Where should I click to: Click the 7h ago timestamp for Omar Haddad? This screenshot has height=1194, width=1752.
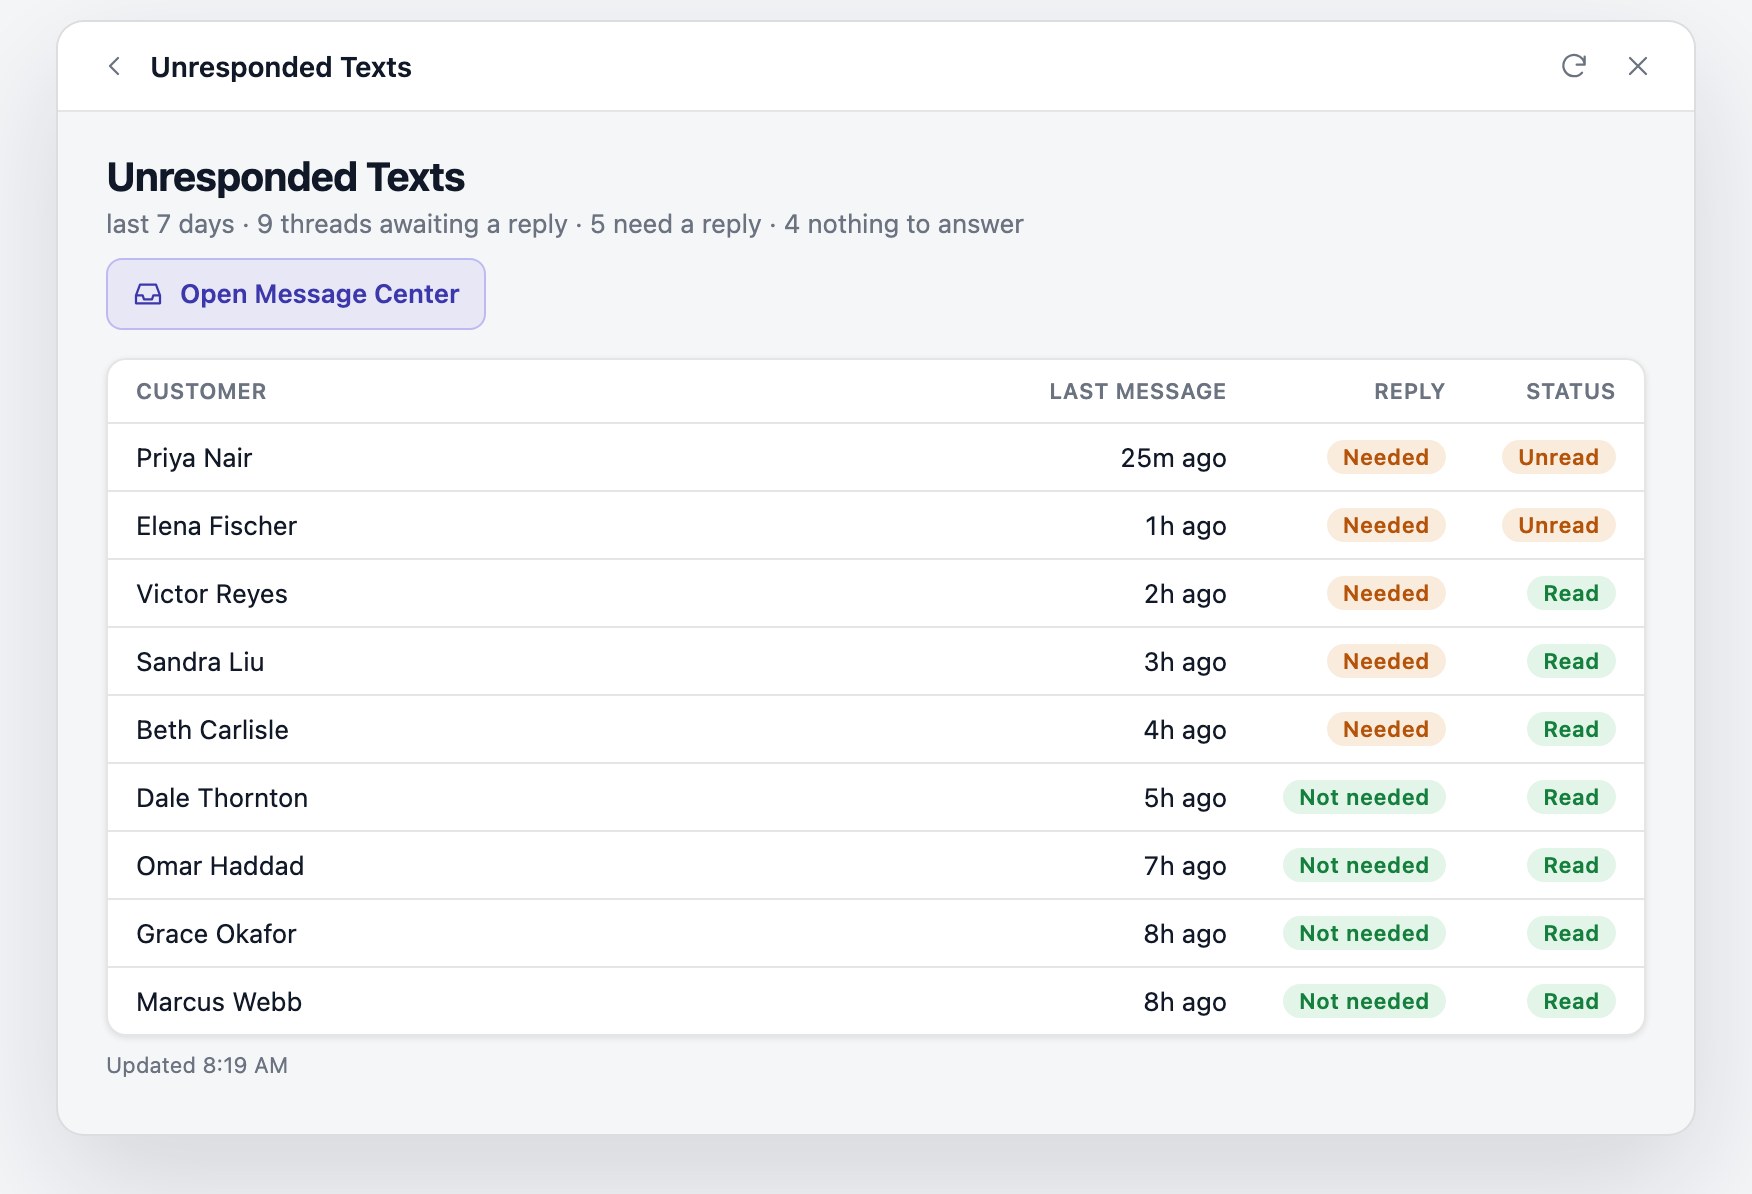pyautogui.click(x=1185, y=866)
